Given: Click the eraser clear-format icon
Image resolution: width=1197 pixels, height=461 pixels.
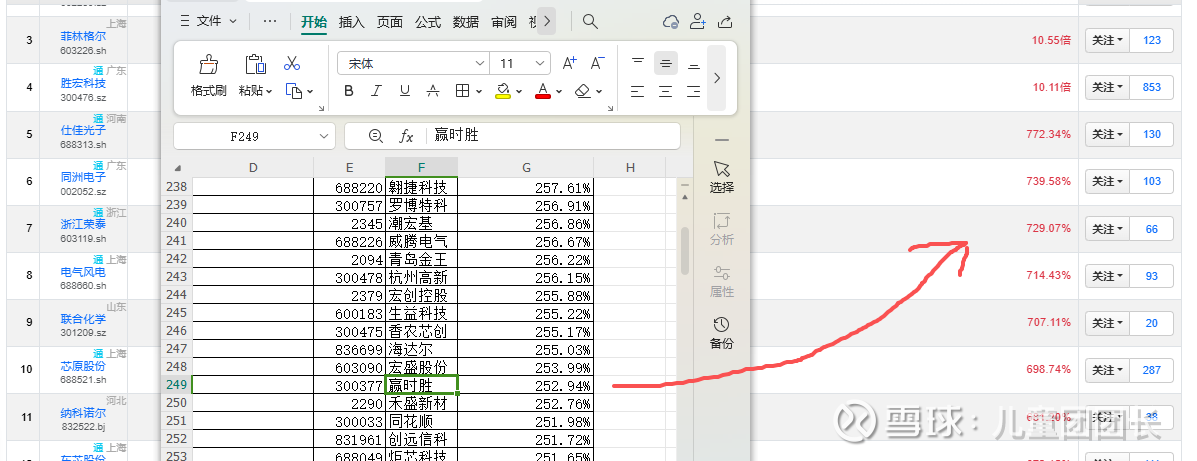Looking at the screenshot, I should coord(583,91).
